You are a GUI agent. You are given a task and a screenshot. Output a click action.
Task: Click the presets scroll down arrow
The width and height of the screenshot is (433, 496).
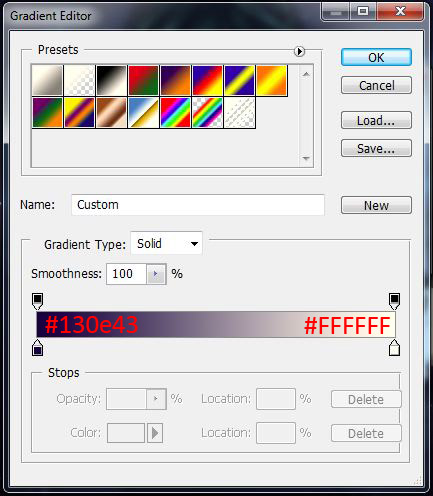coord(306,159)
